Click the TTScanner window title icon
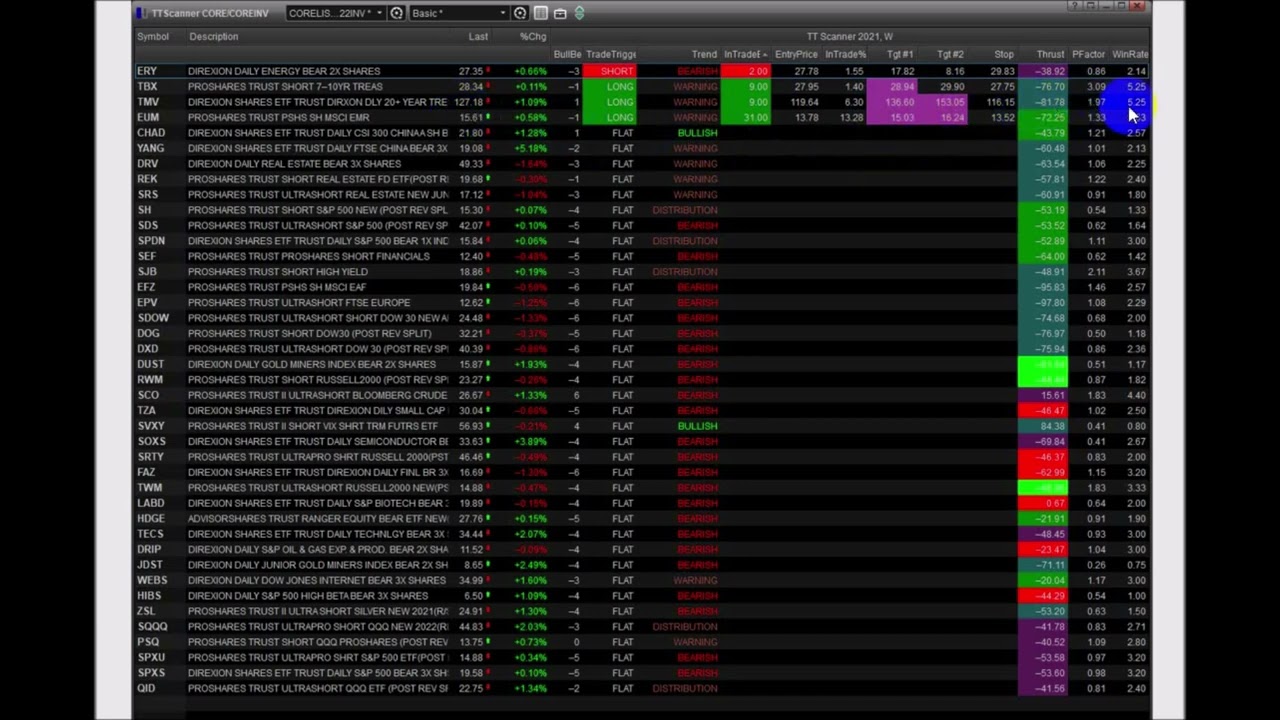Viewport: 1280px width, 720px height. pos(143,13)
